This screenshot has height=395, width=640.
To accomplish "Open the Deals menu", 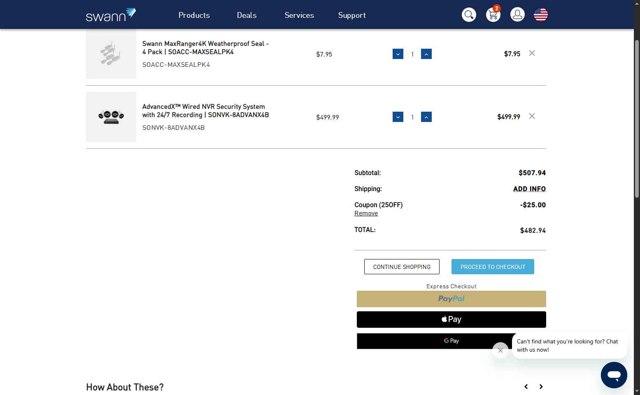I will (247, 15).
